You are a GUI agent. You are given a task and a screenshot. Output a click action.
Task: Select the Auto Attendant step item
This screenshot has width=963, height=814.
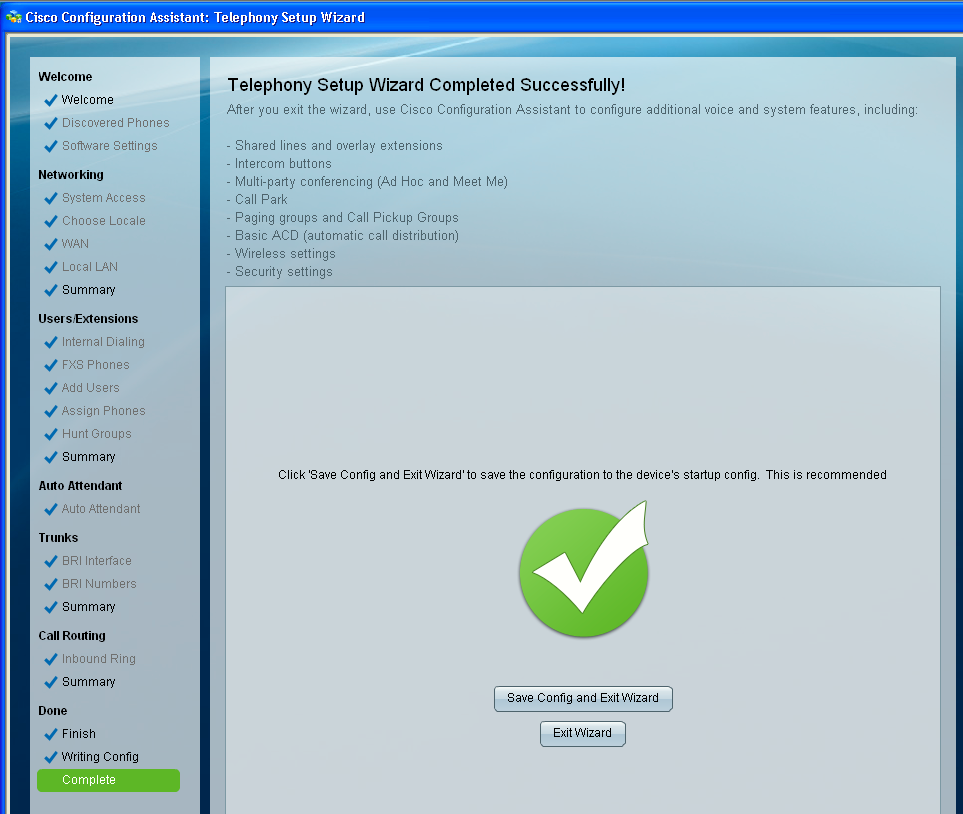(x=101, y=509)
